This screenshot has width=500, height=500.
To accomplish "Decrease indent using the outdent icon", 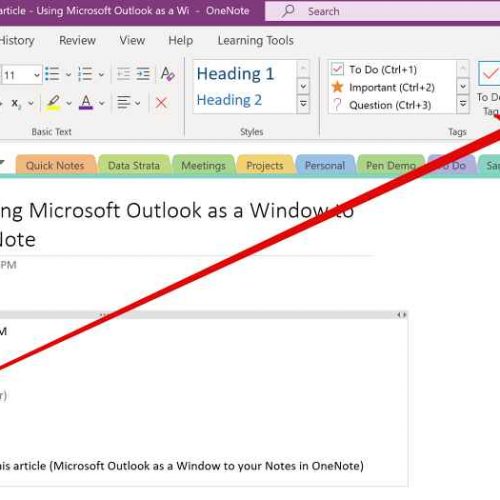I will pyautogui.click(x=124, y=74).
